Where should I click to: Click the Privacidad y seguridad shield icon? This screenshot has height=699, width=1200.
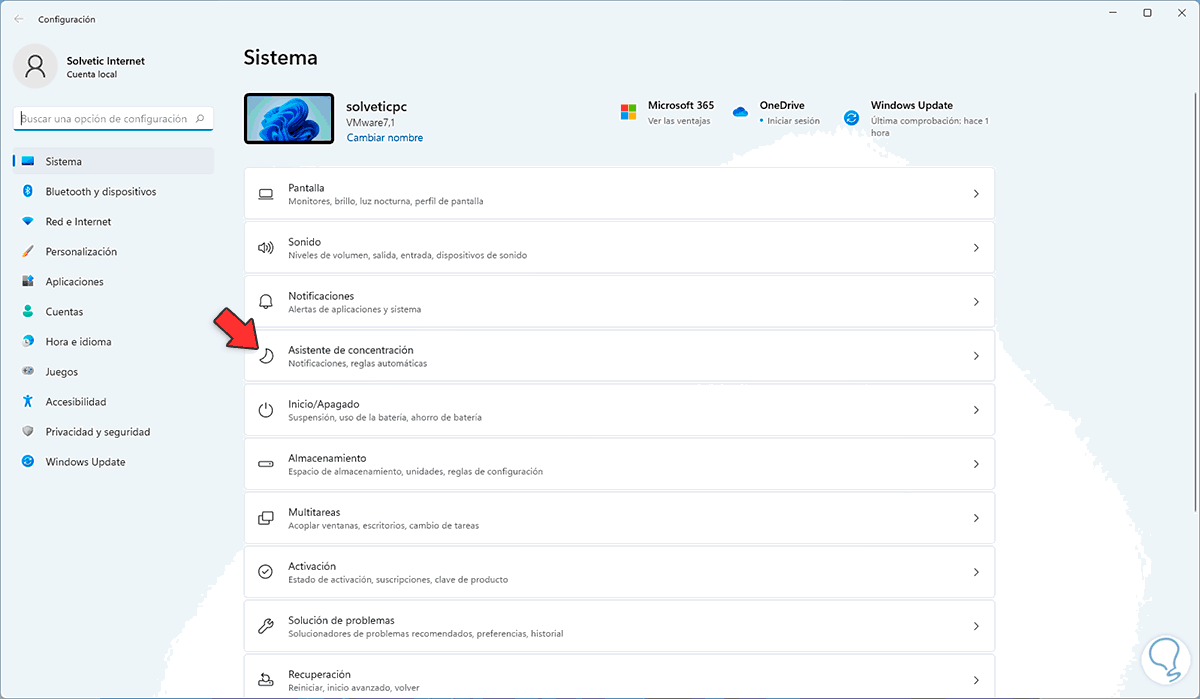tap(28, 432)
